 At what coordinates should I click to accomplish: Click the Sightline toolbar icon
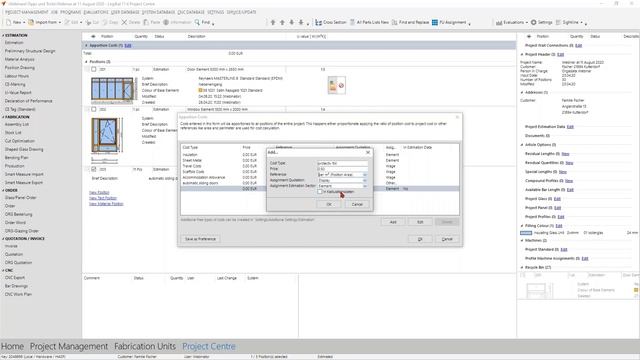pyautogui.click(x=558, y=22)
